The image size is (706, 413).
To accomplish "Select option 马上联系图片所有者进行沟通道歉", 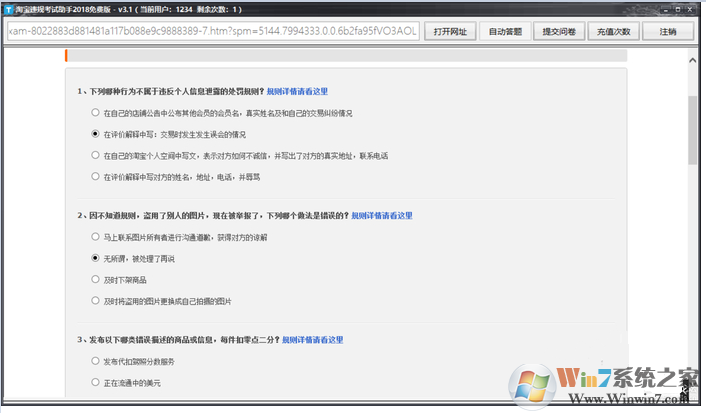I will pos(95,237).
